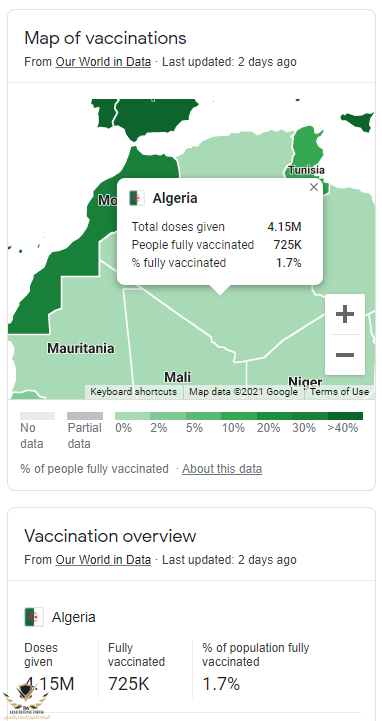Zoom in on the map
Image resolution: width=382 pixels, height=721 pixels.
pyautogui.click(x=345, y=315)
